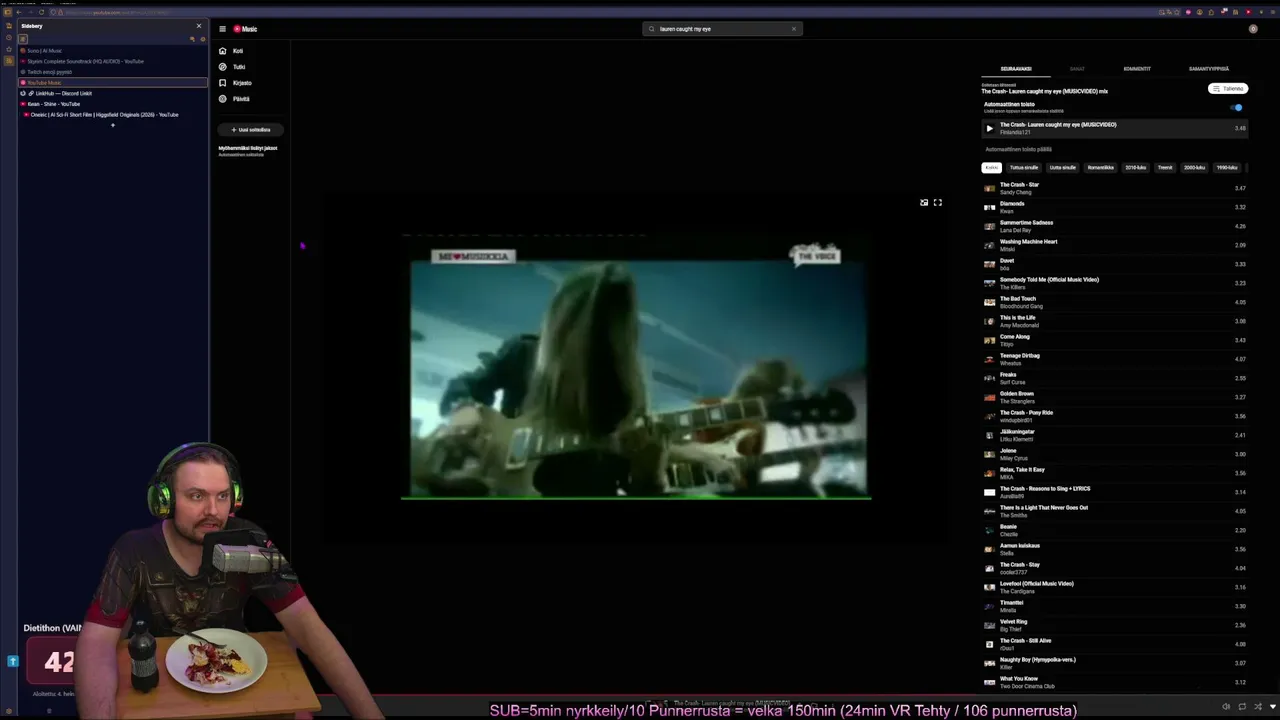1280x720 pixels.
Task: Play The Bad Touch from queue
Action: (x=1115, y=302)
